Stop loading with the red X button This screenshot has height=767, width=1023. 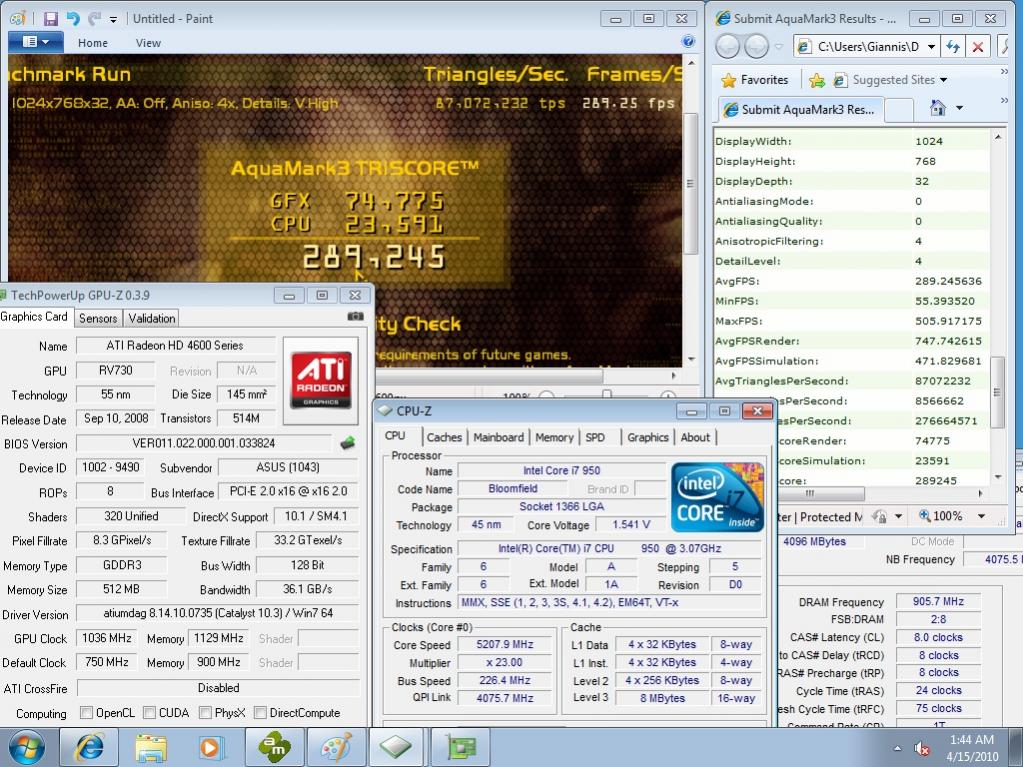click(977, 46)
